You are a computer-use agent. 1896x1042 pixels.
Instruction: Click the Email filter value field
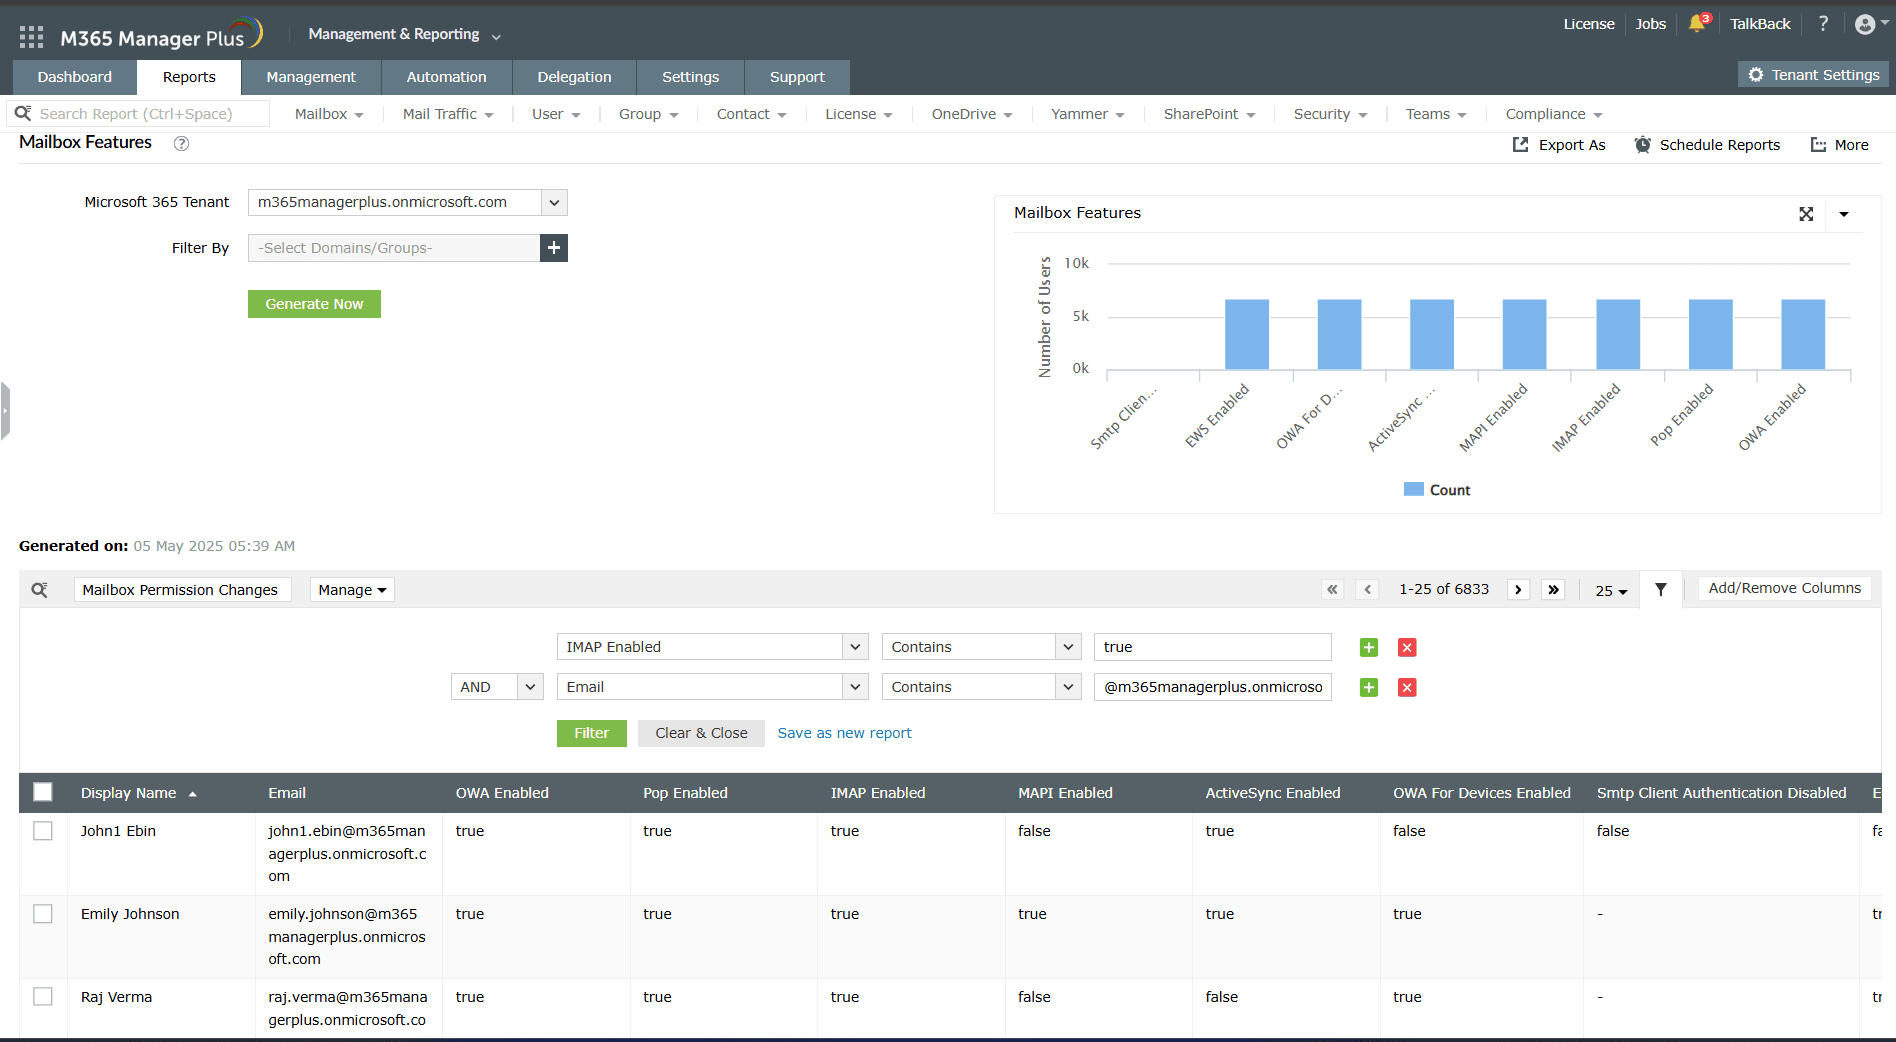coord(1213,687)
